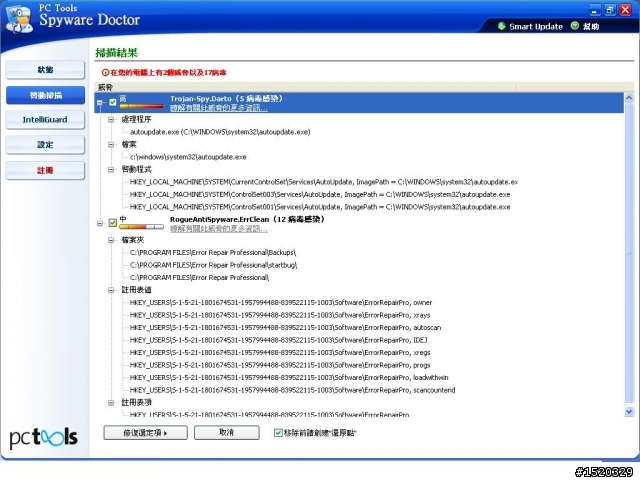Click the 威脅 column header
Viewport: 640px width, 480px height.
305,87
